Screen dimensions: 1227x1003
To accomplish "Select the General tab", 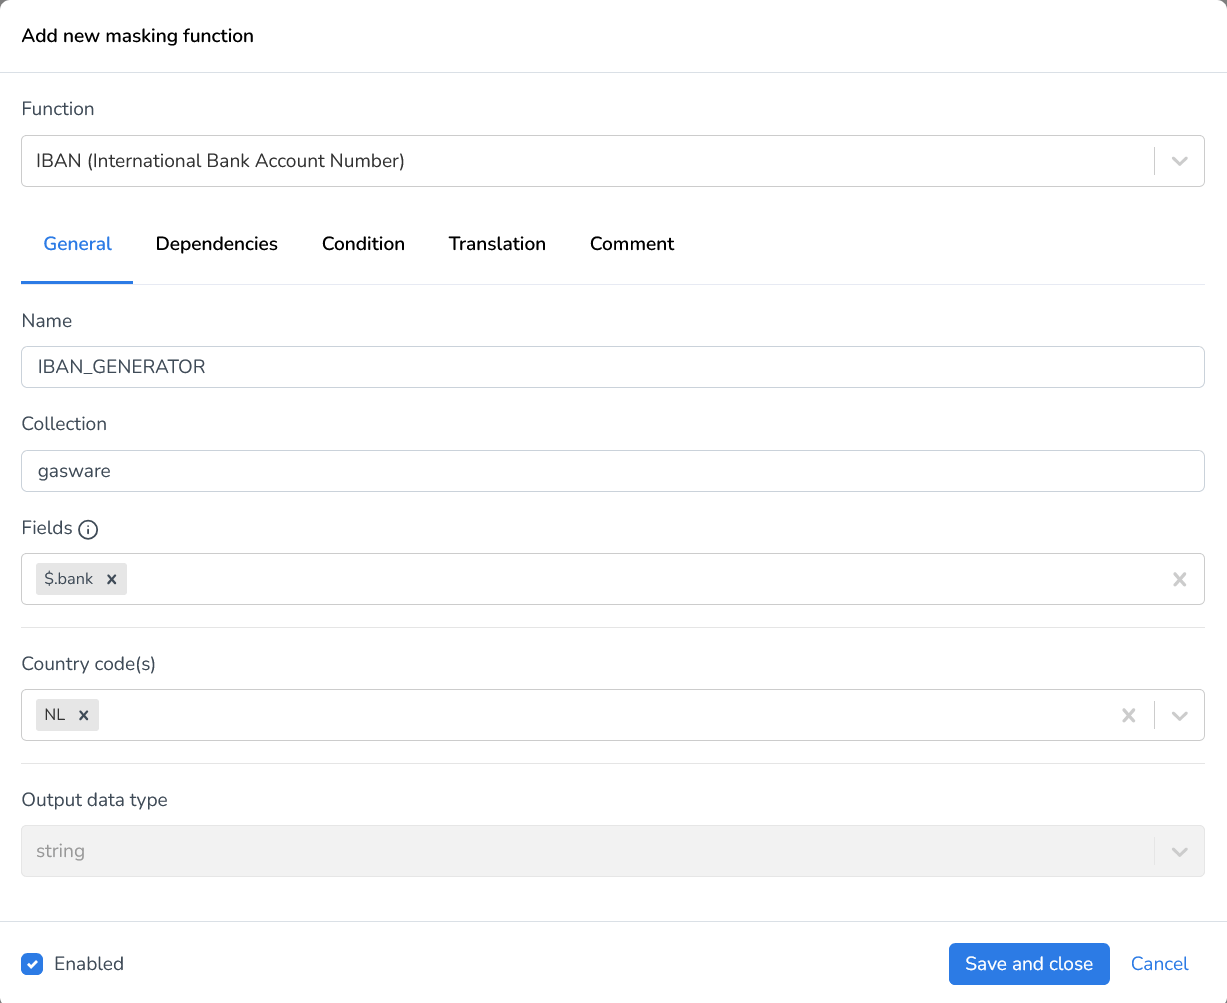I will click(x=77, y=244).
